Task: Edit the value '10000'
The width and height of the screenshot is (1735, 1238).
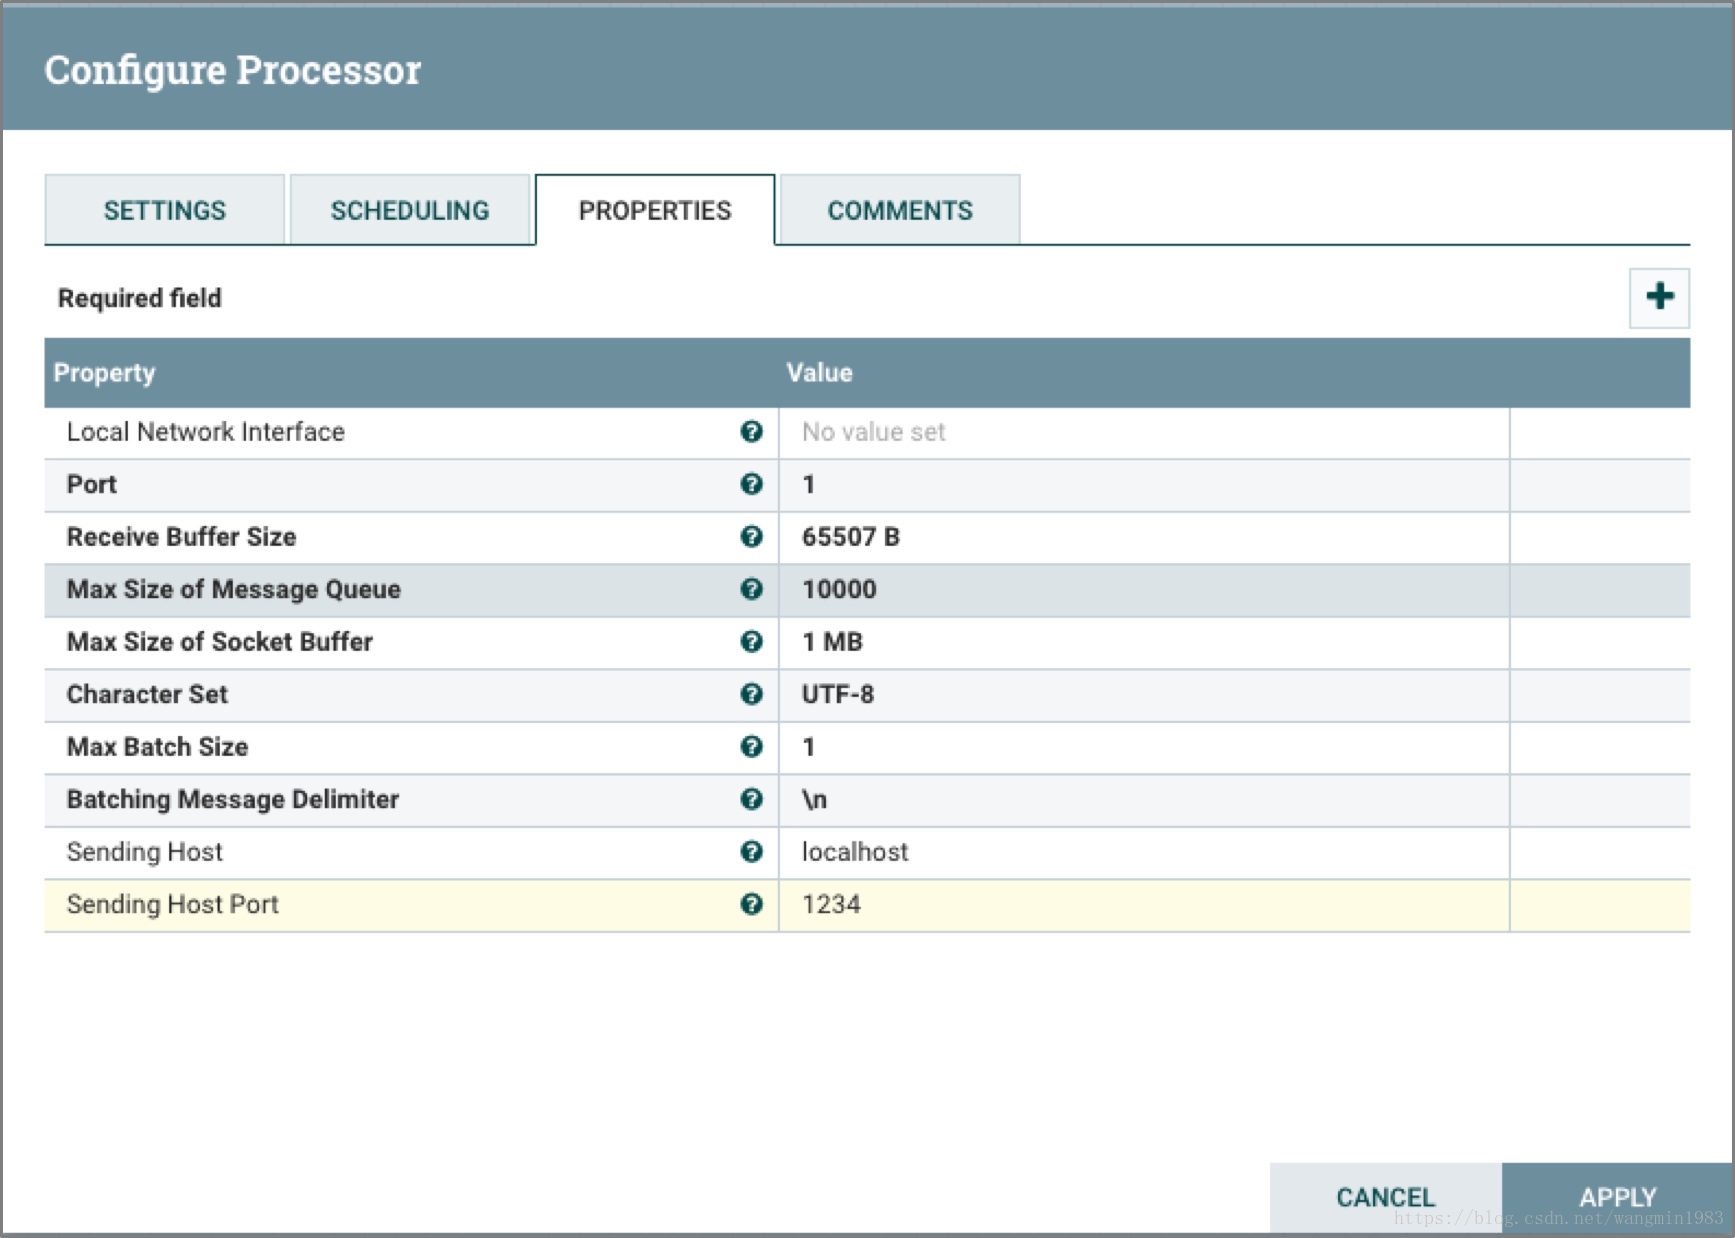Action: coord(1144,589)
